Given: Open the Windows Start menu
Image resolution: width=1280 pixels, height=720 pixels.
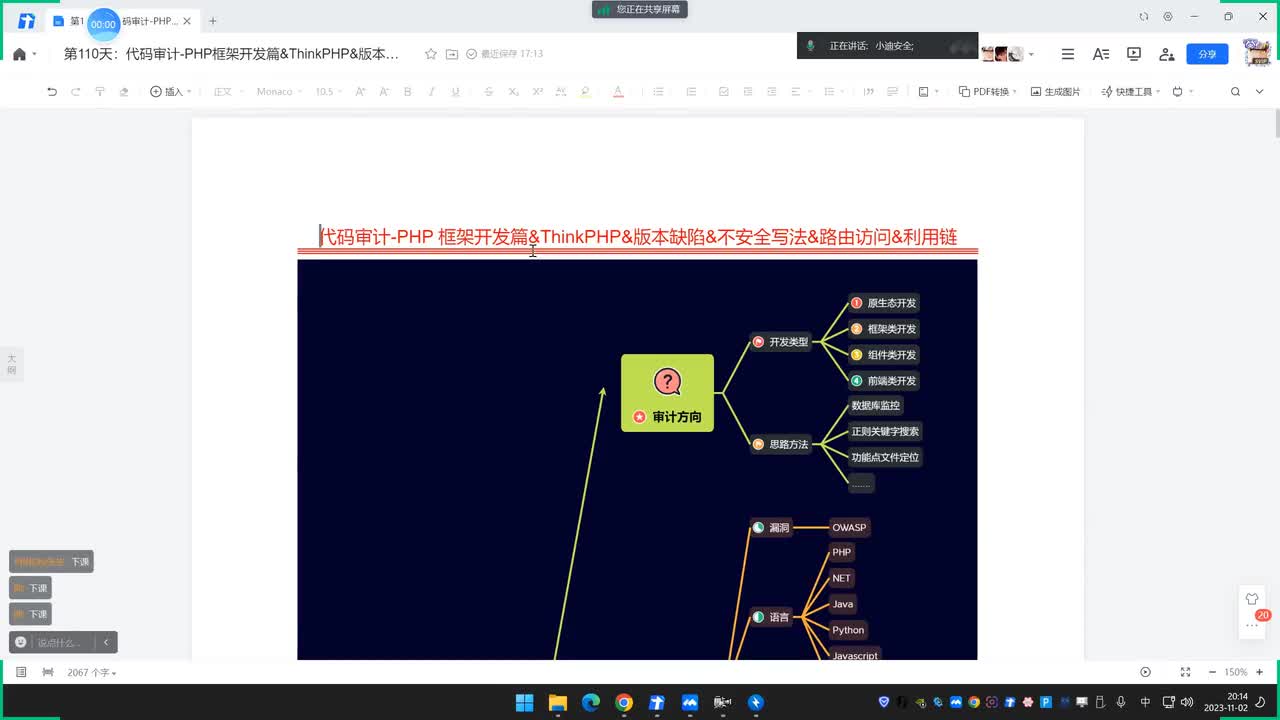Looking at the screenshot, I should click(525, 702).
